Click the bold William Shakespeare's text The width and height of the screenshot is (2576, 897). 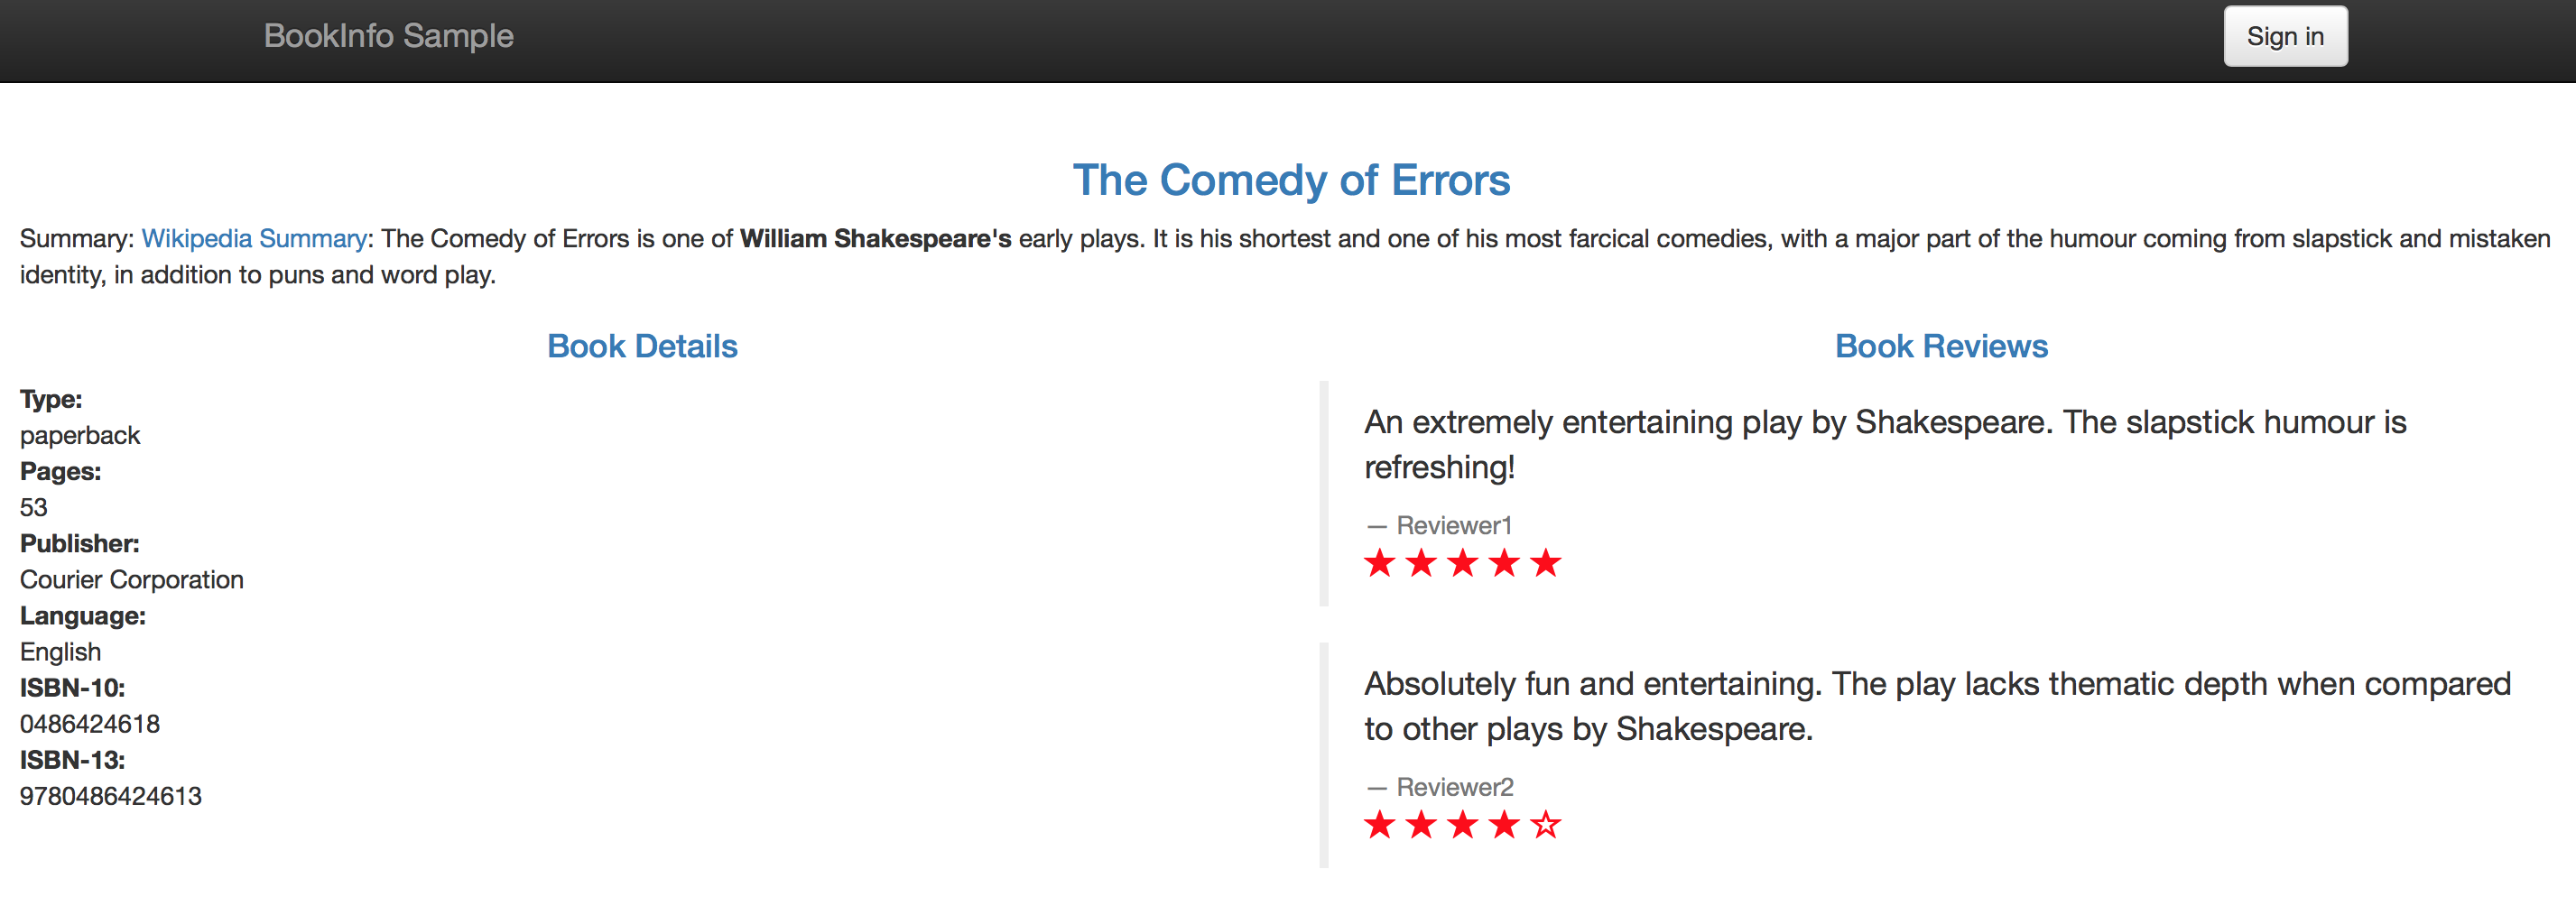[875, 239]
